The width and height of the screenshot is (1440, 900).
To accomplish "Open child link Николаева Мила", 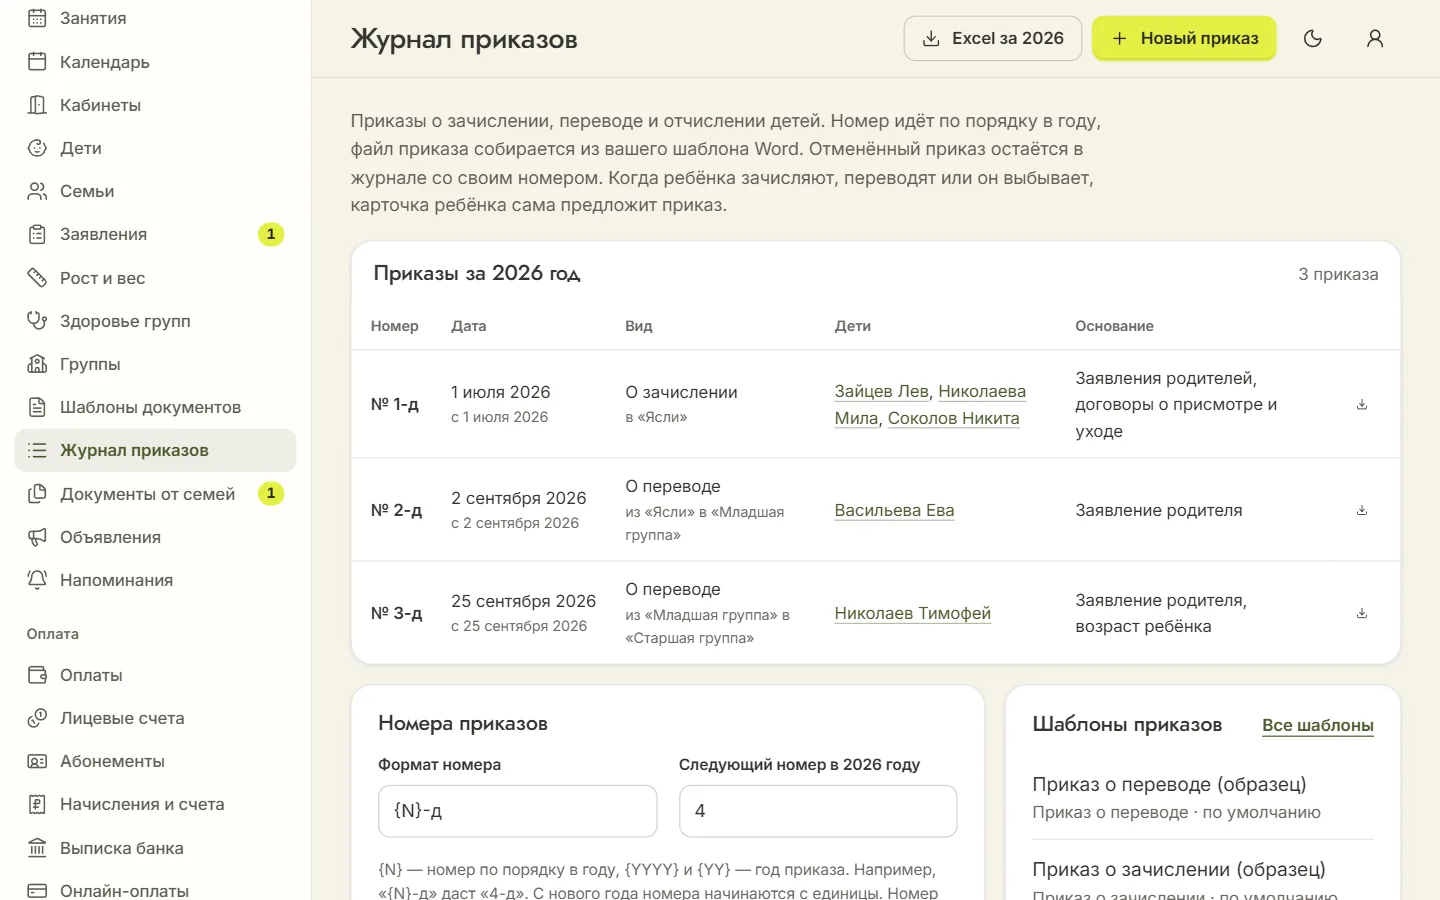I will pos(930,405).
